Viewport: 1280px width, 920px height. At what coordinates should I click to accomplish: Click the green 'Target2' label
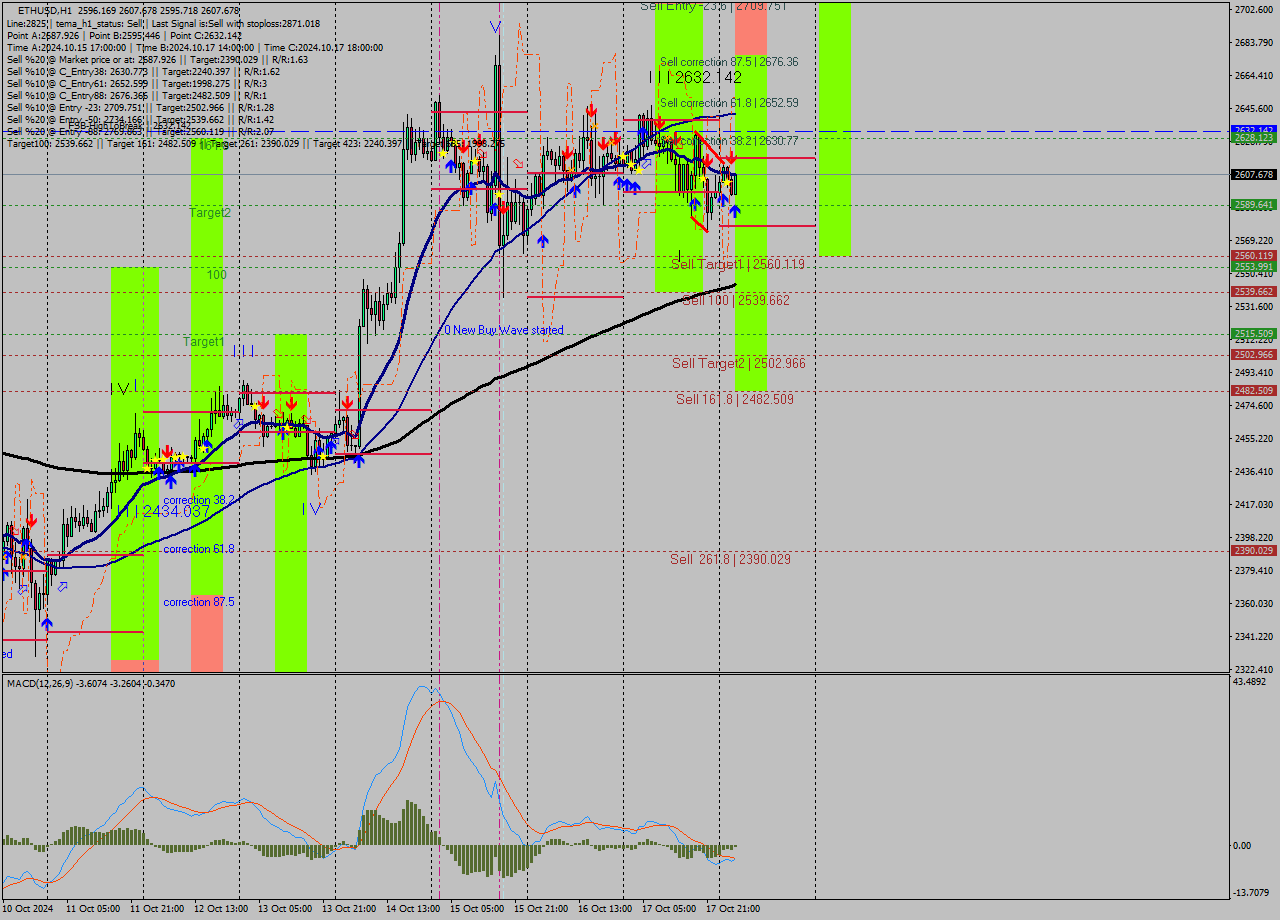(210, 213)
